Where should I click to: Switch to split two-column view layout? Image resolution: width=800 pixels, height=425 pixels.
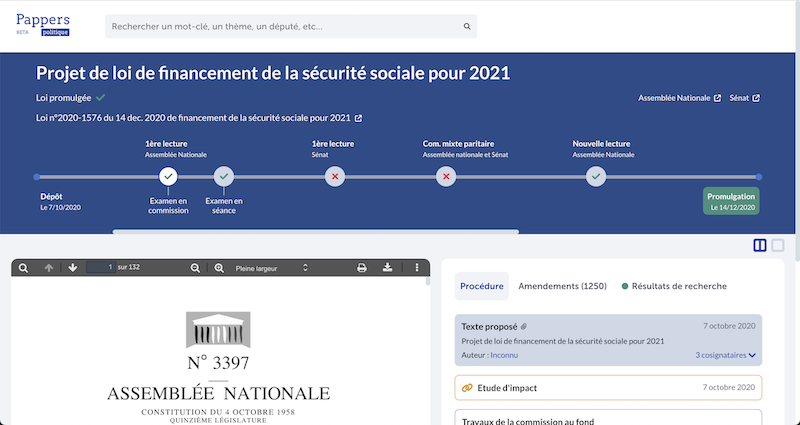coord(760,245)
